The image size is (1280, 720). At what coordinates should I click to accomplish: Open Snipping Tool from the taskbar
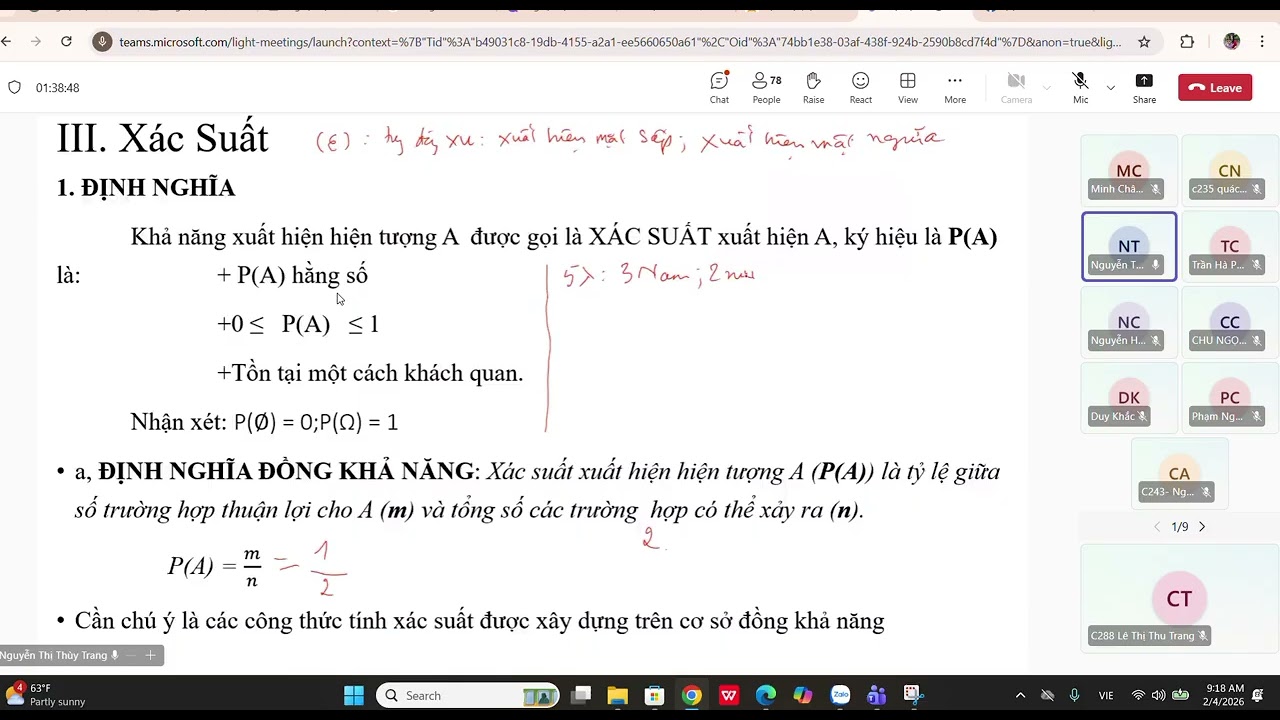(912, 696)
